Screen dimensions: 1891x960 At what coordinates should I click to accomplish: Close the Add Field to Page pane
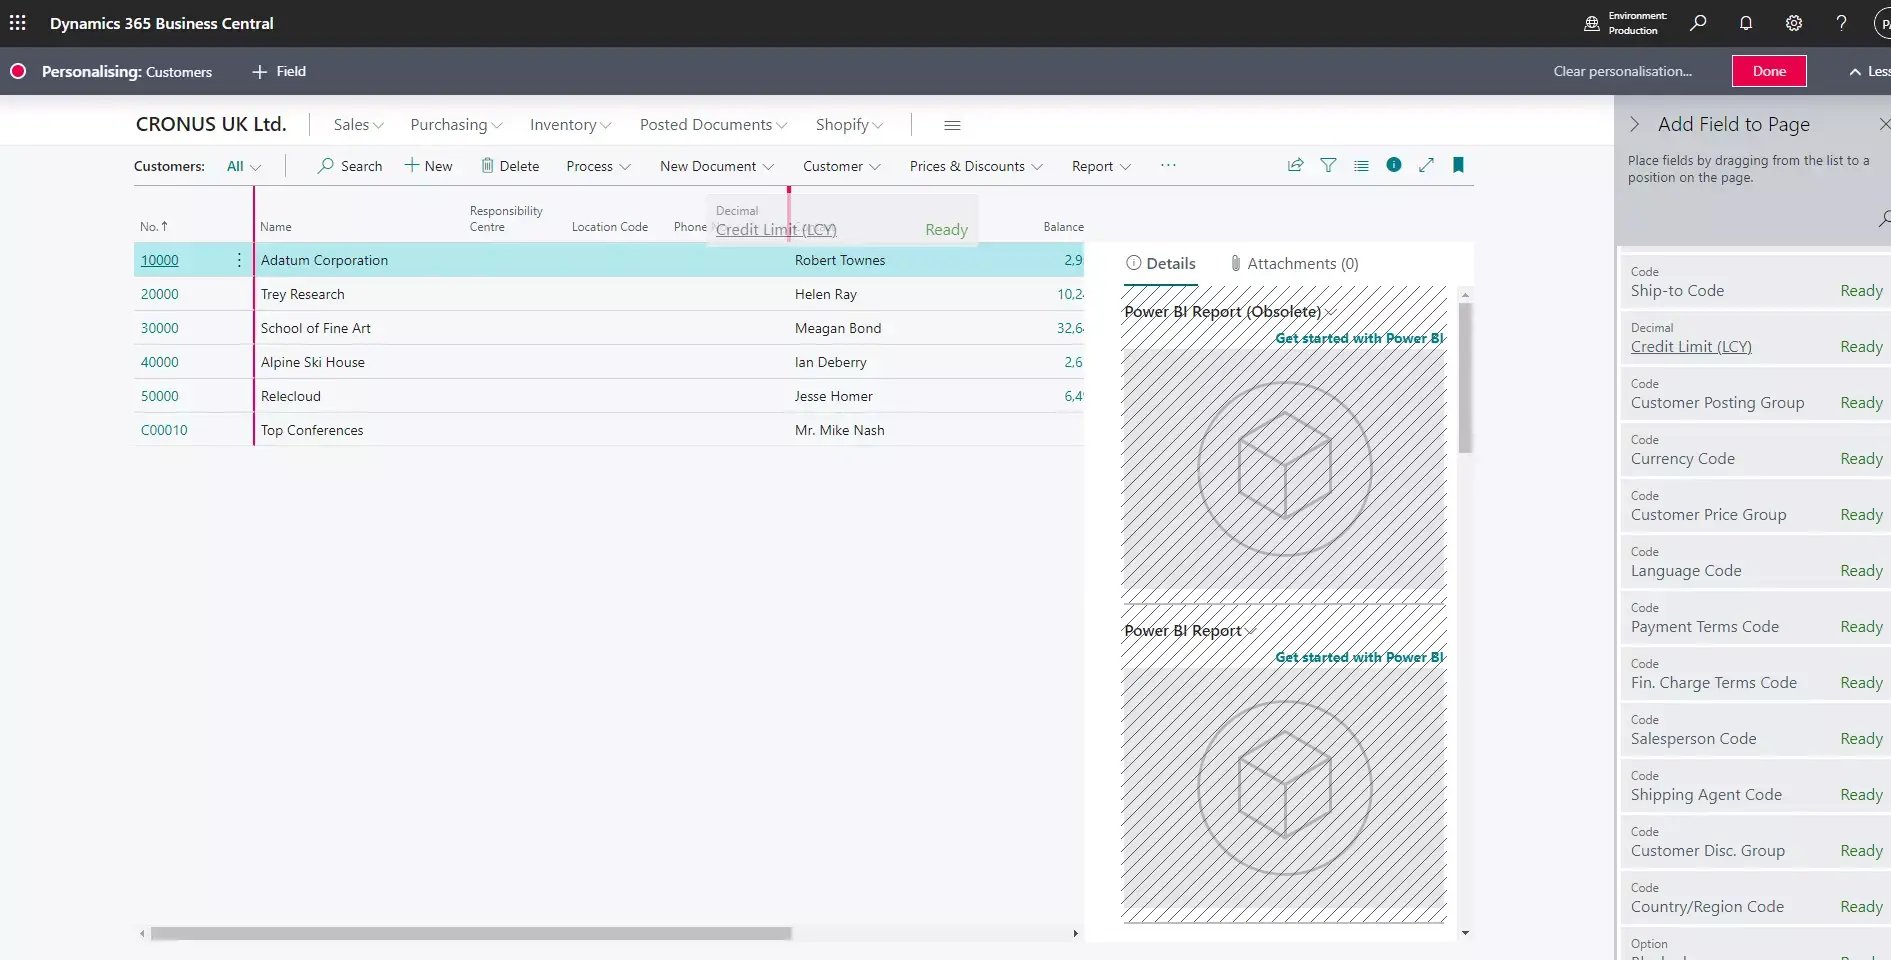click(x=1884, y=124)
